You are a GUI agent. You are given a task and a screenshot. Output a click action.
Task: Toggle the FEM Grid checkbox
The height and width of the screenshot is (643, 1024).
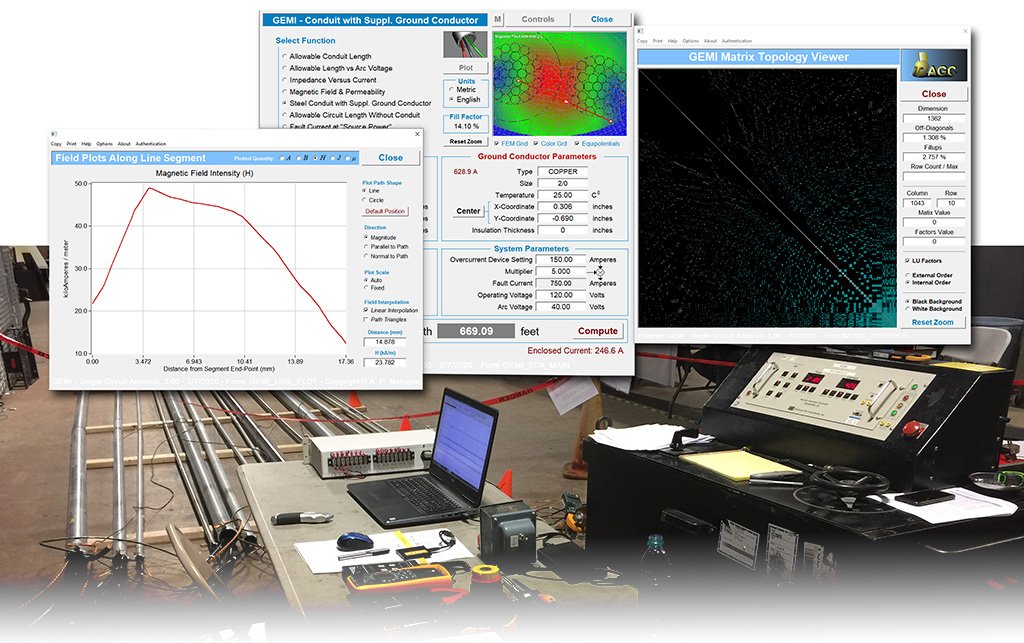coord(497,144)
